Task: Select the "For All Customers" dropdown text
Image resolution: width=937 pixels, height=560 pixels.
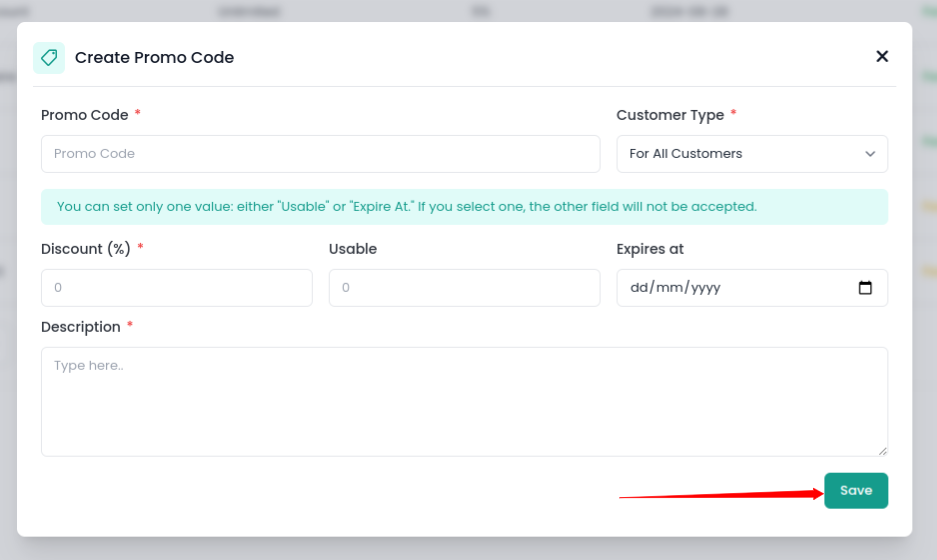Action: [x=686, y=154]
